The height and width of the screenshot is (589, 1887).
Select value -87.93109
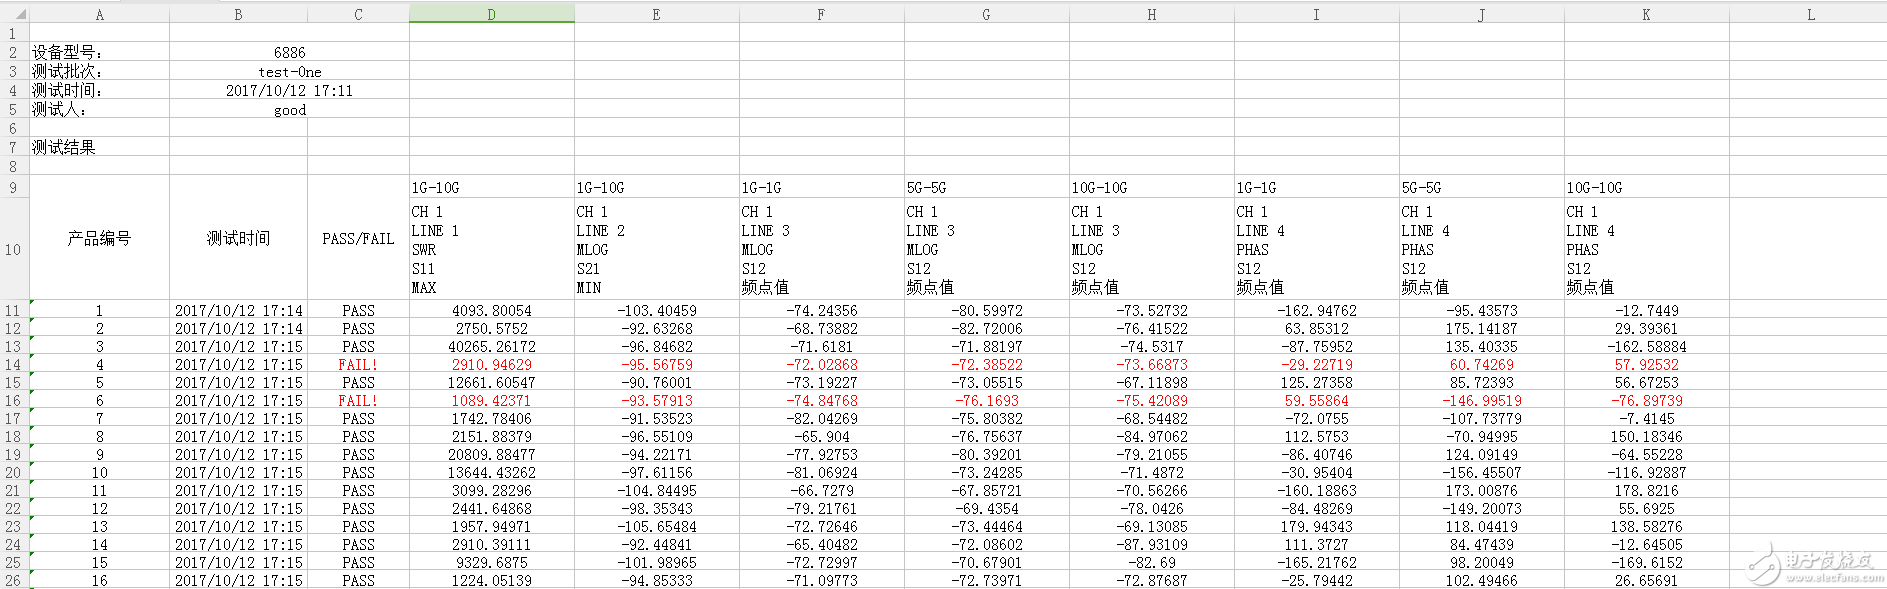click(x=1151, y=545)
